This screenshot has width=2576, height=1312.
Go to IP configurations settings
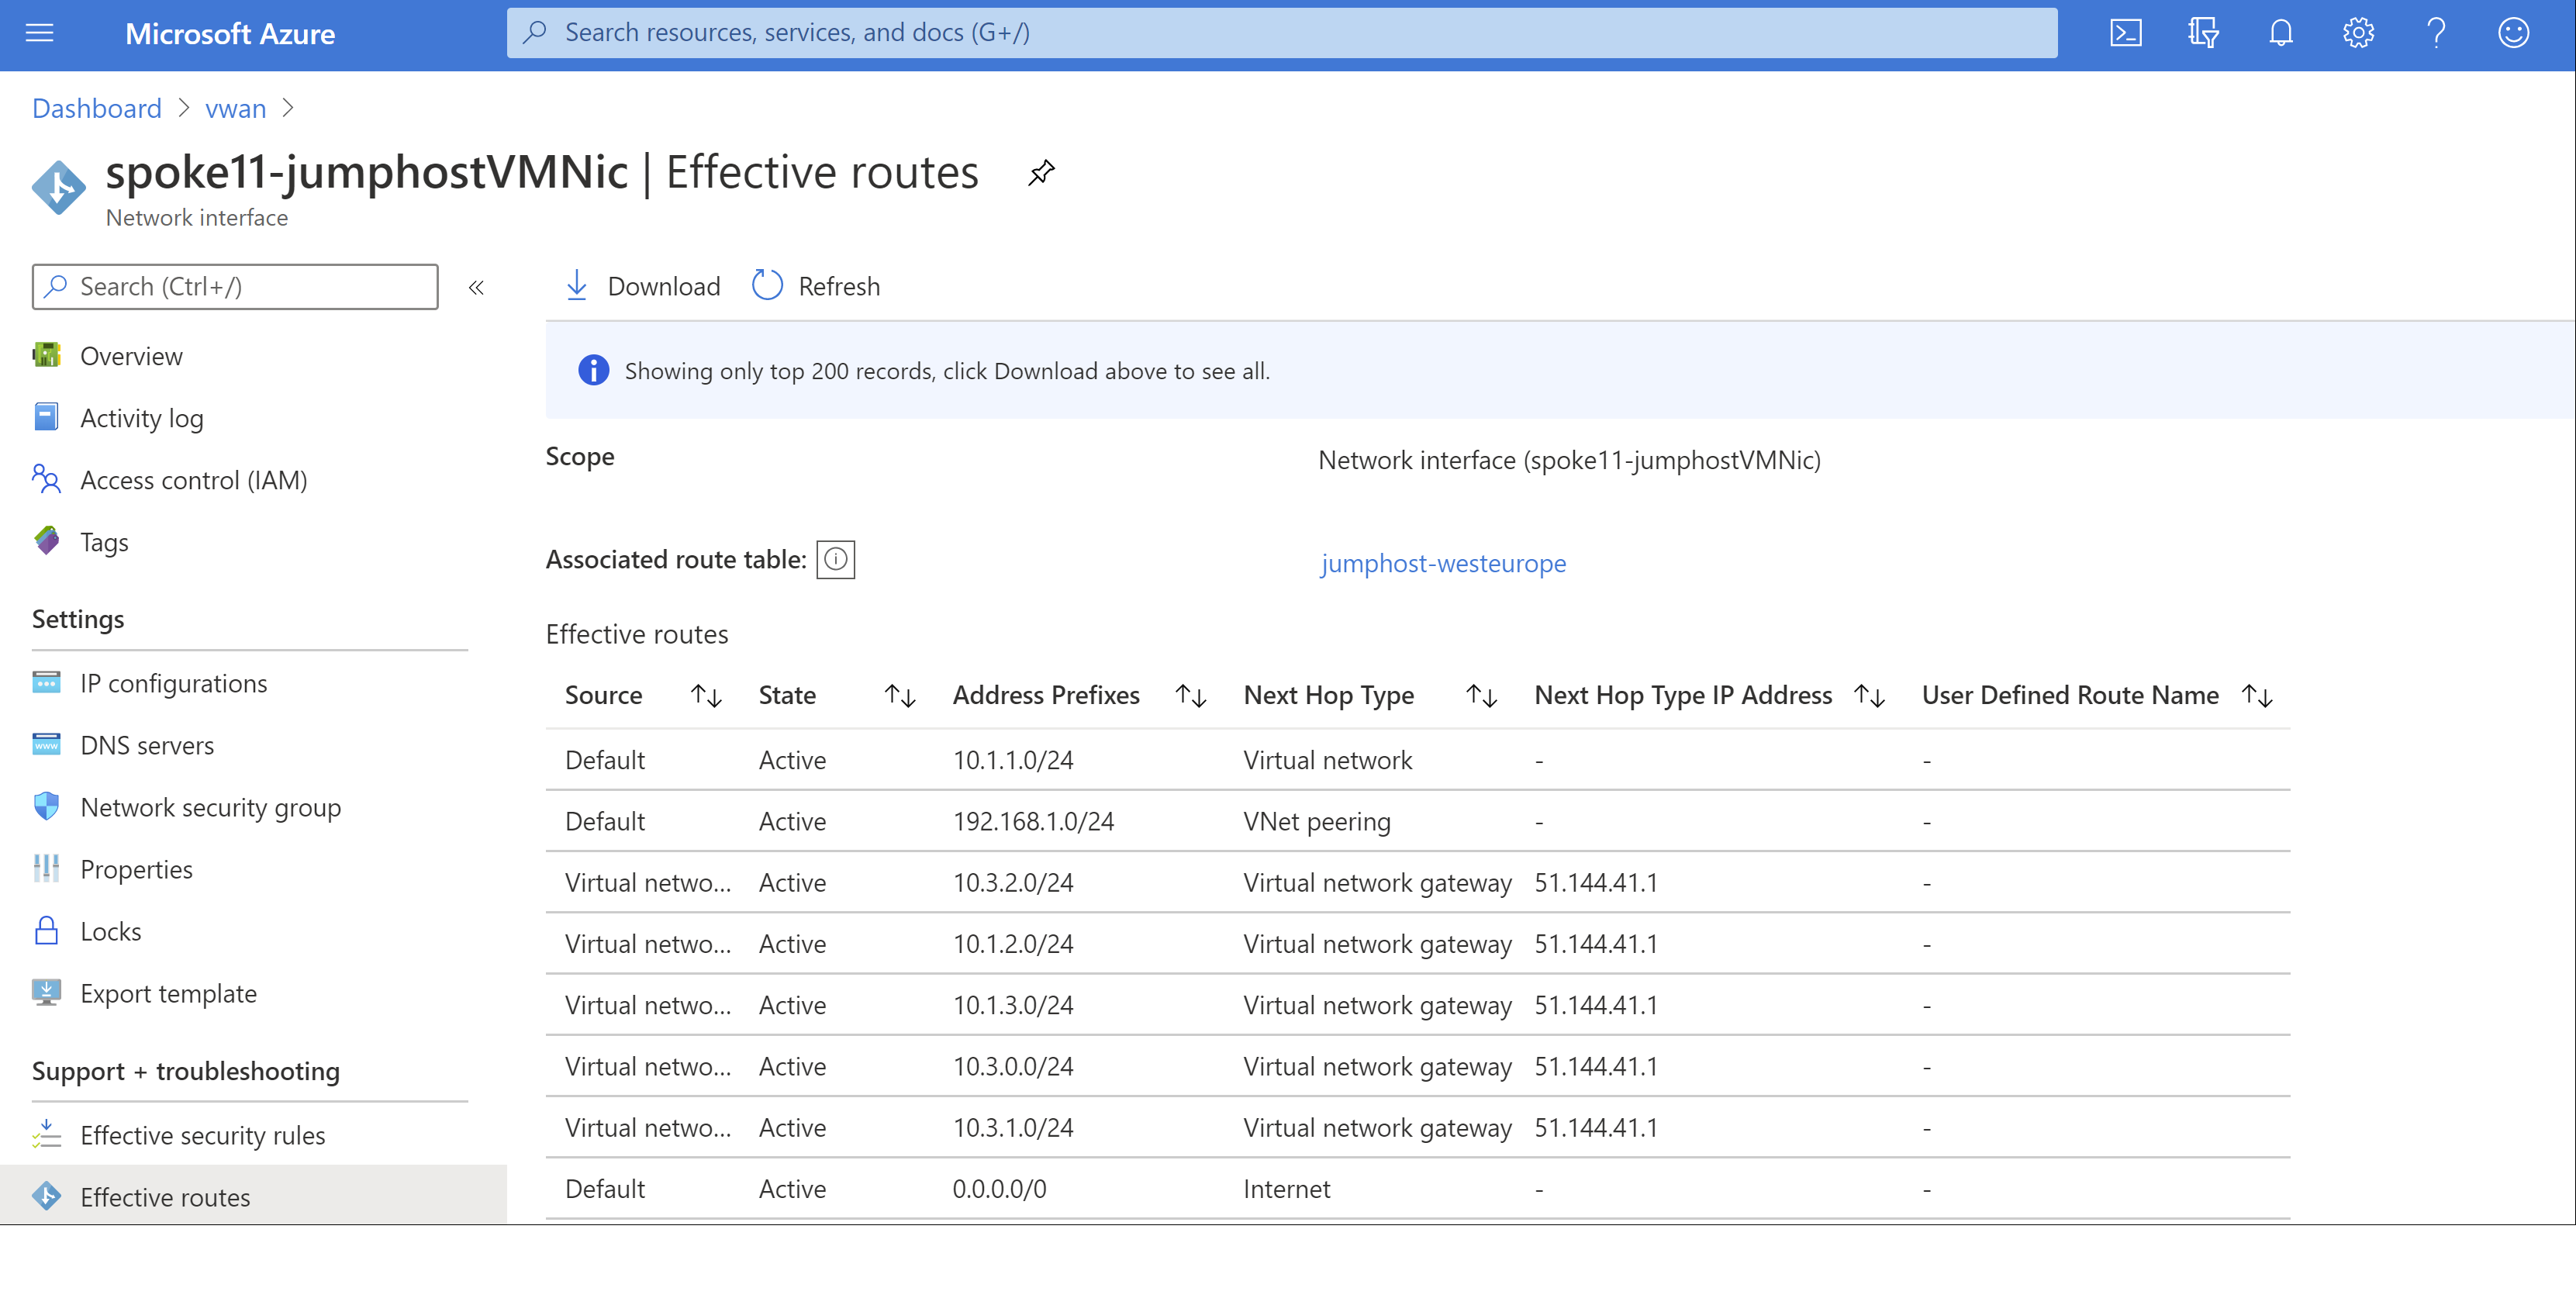[174, 683]
